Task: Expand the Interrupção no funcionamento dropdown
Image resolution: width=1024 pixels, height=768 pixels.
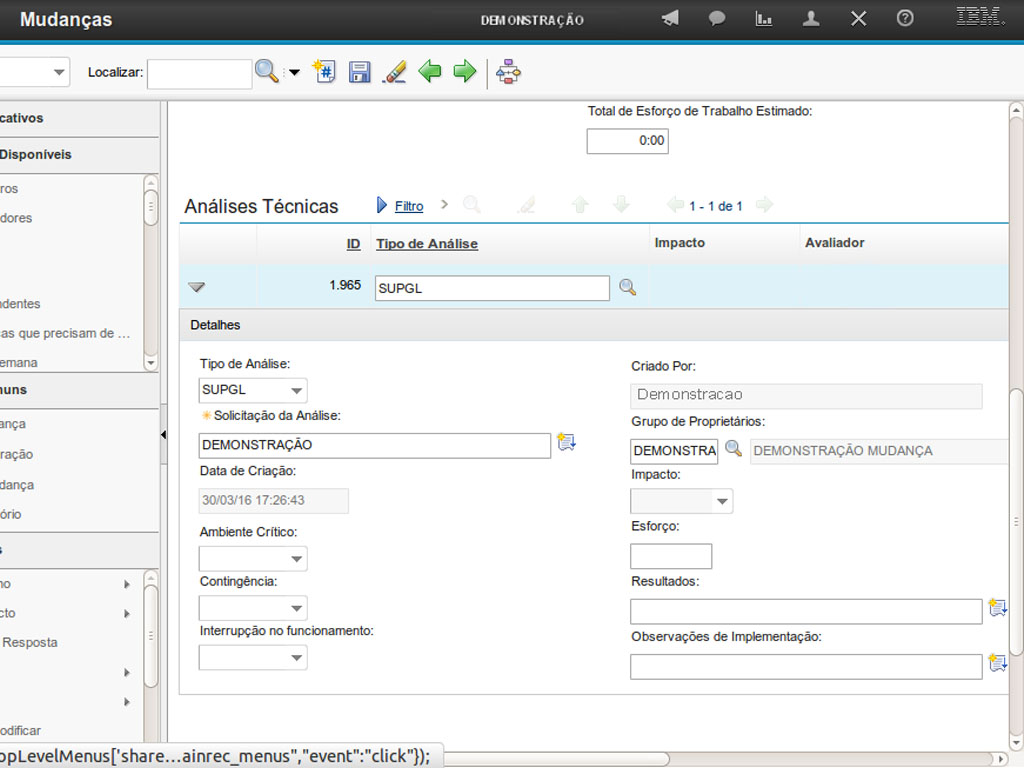Action: coord(296,658)
